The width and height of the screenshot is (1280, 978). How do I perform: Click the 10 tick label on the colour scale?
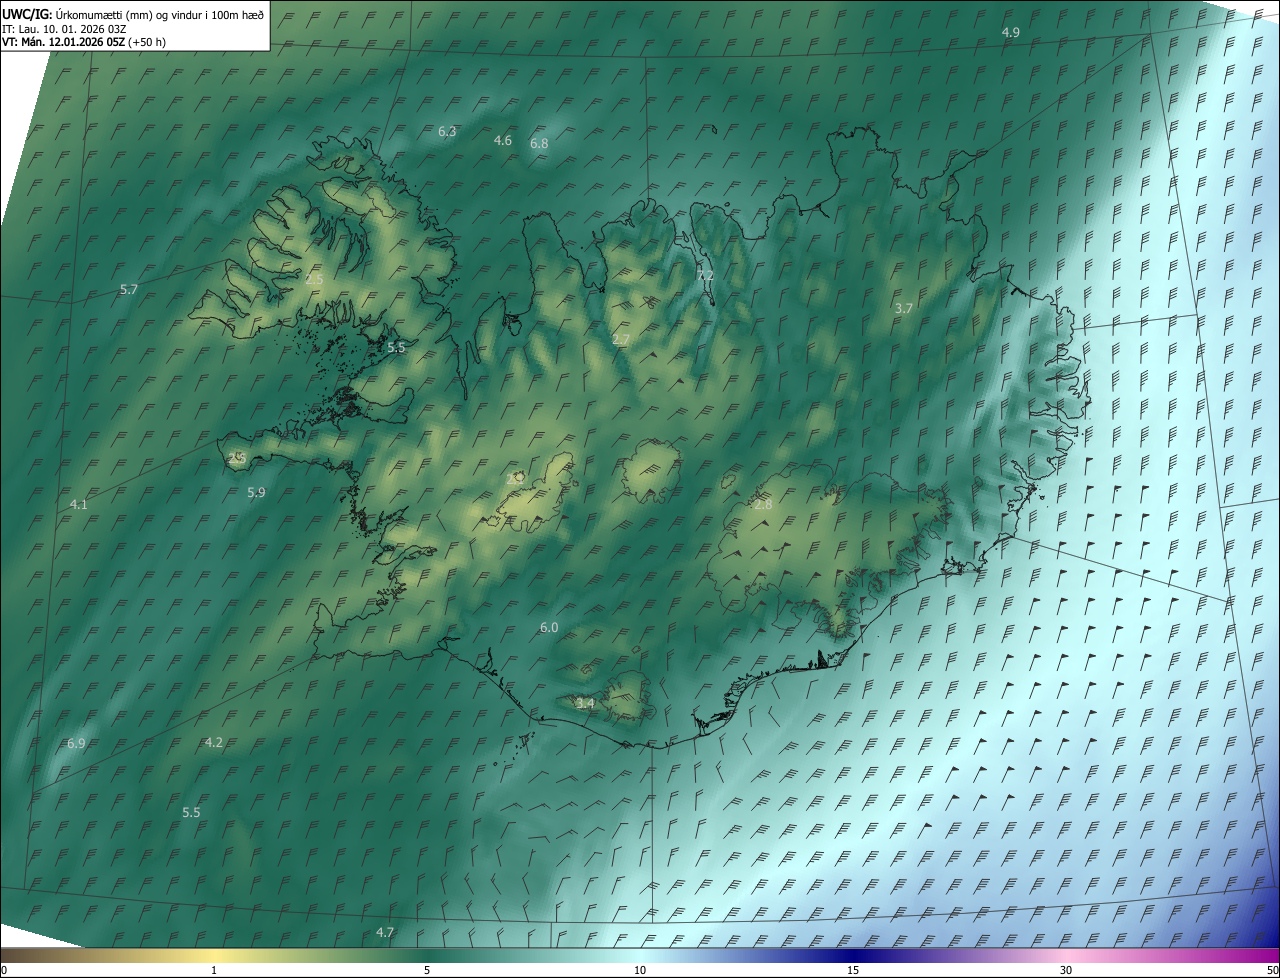640,971
